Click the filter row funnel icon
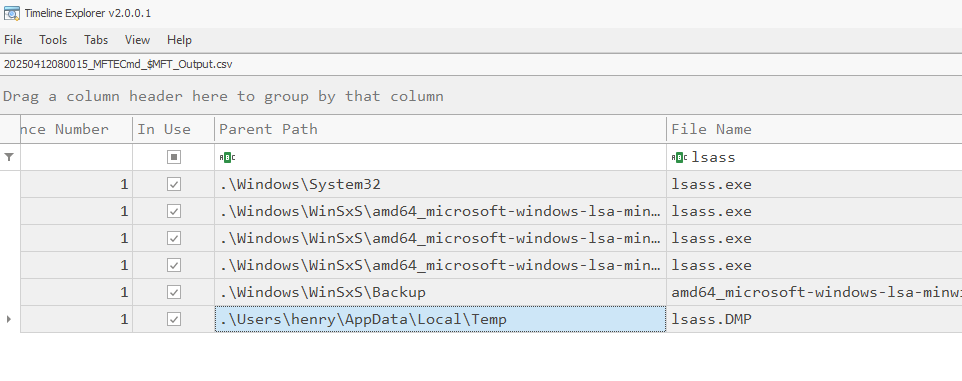The height and width of the screenshot is (381, 962). tap(9, 158)
